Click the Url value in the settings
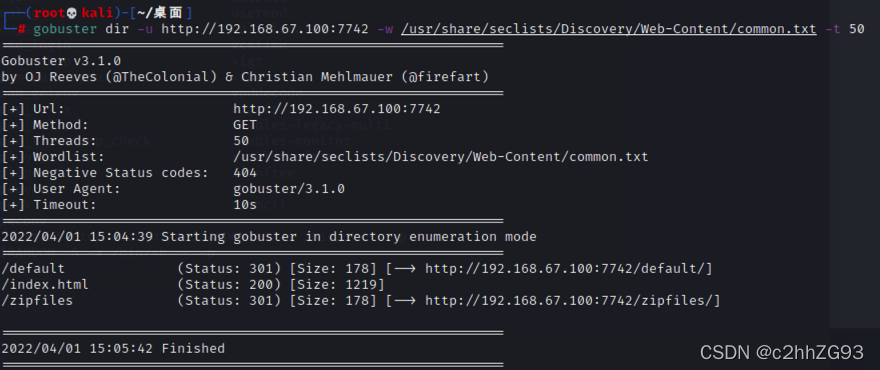Screen dimensions: 880x370 tap(337, 109)
